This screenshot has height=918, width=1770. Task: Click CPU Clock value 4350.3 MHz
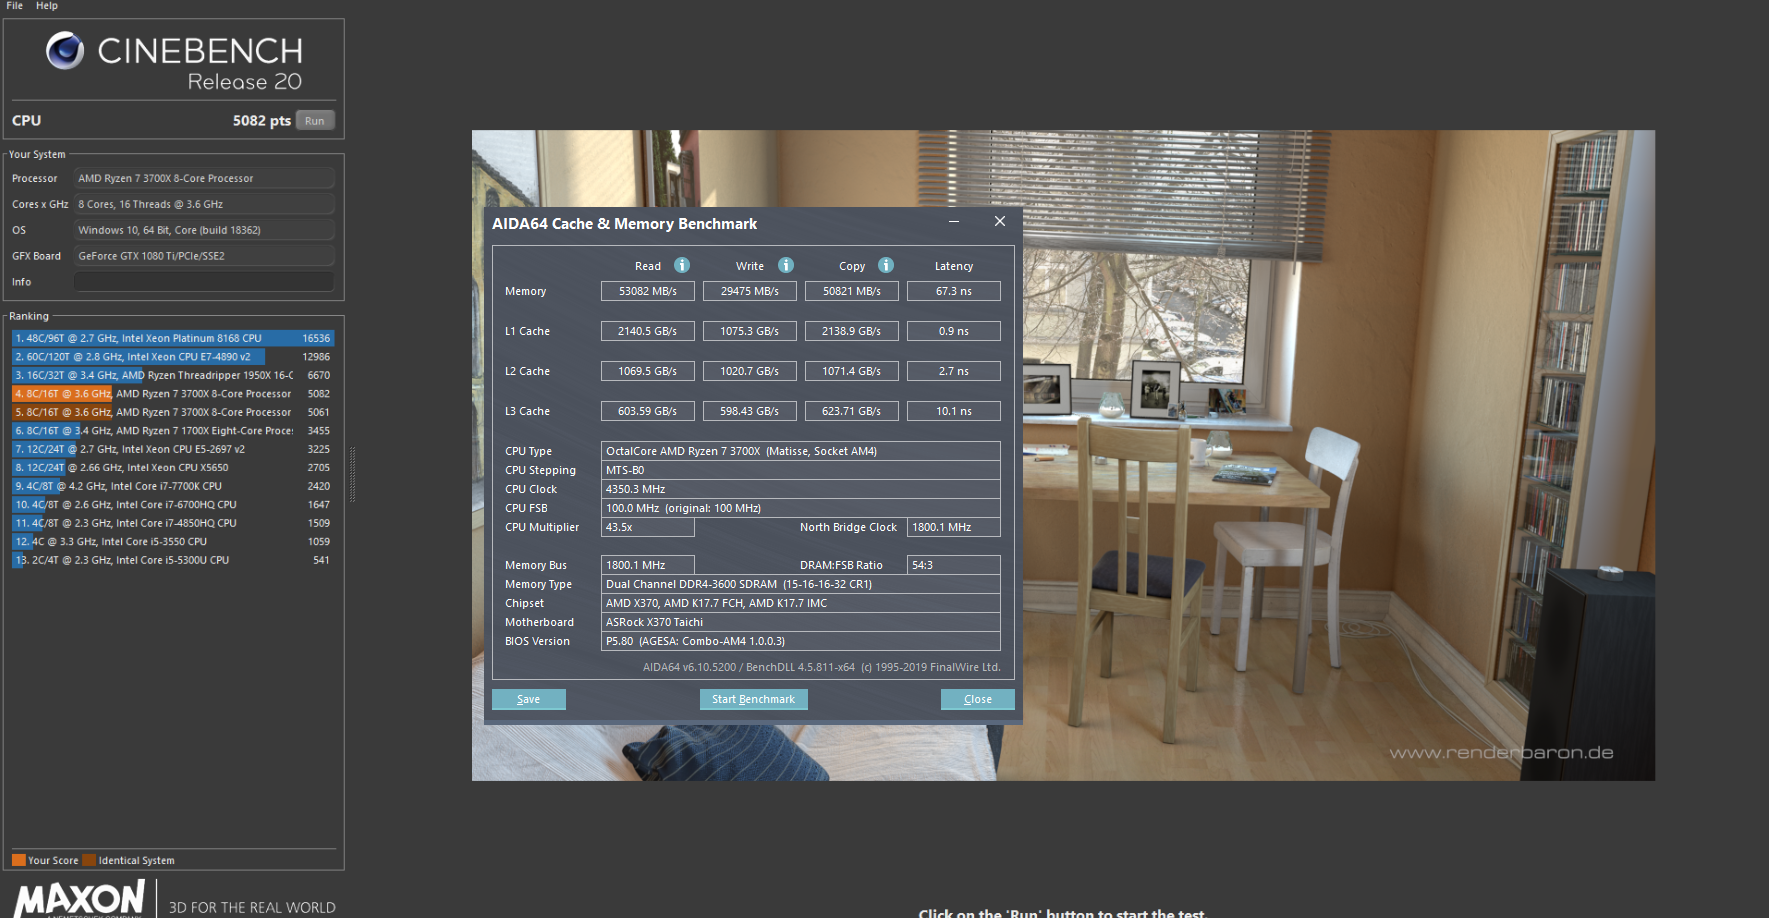click(x=801, y=489)
